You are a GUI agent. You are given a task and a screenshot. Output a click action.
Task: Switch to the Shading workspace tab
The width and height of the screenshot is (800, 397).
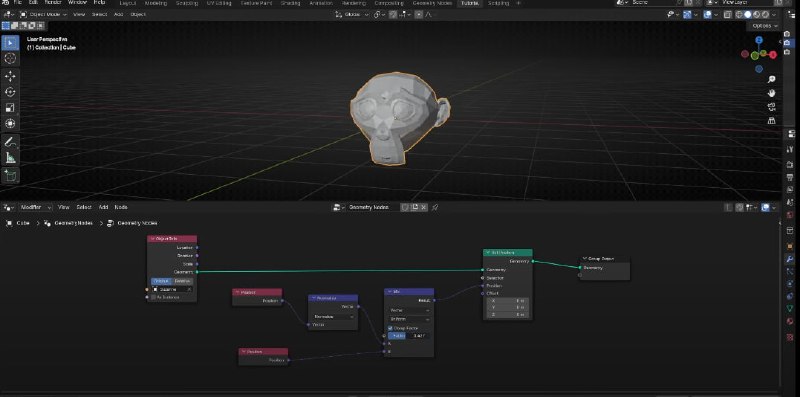tap(290, 3)
